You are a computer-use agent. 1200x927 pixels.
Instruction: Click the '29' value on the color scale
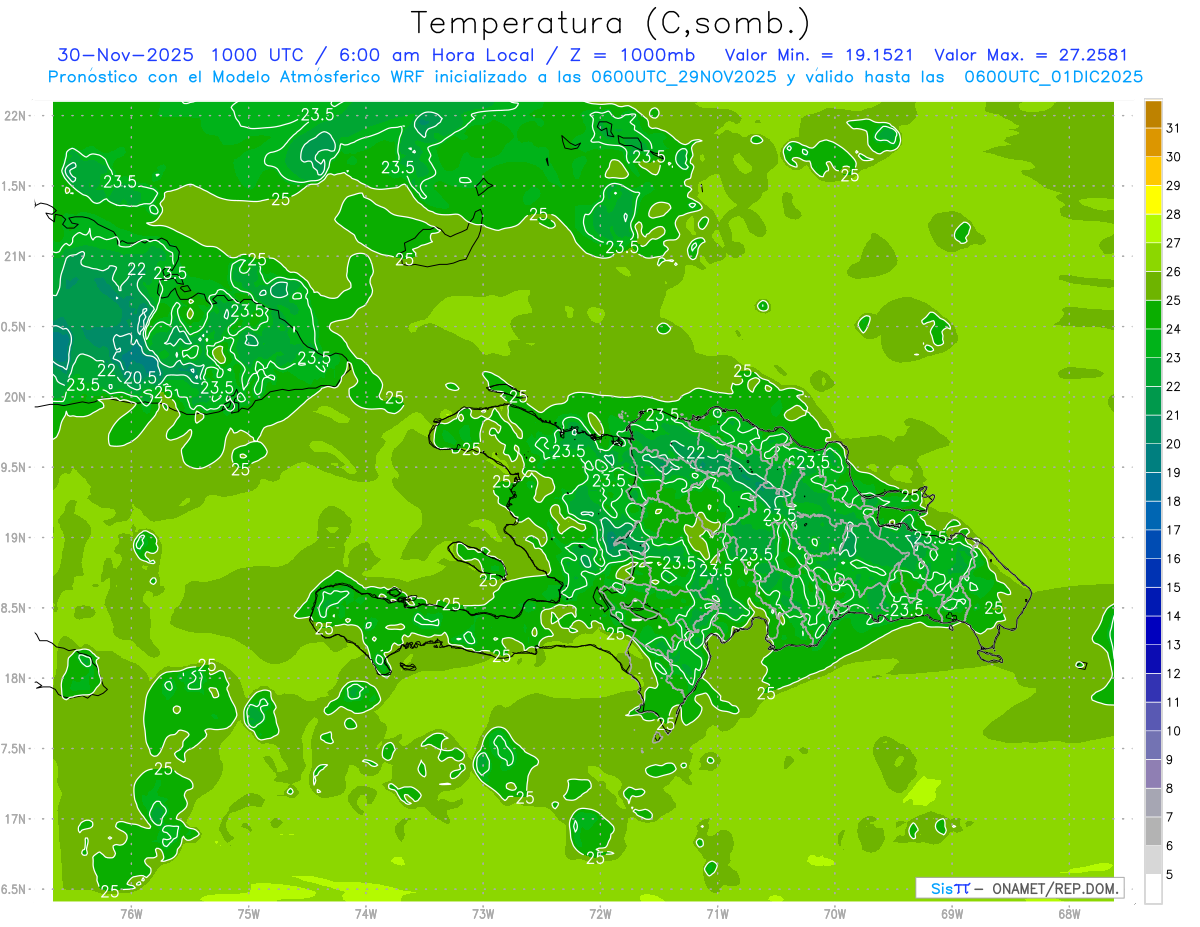[x=1174, y=186]
